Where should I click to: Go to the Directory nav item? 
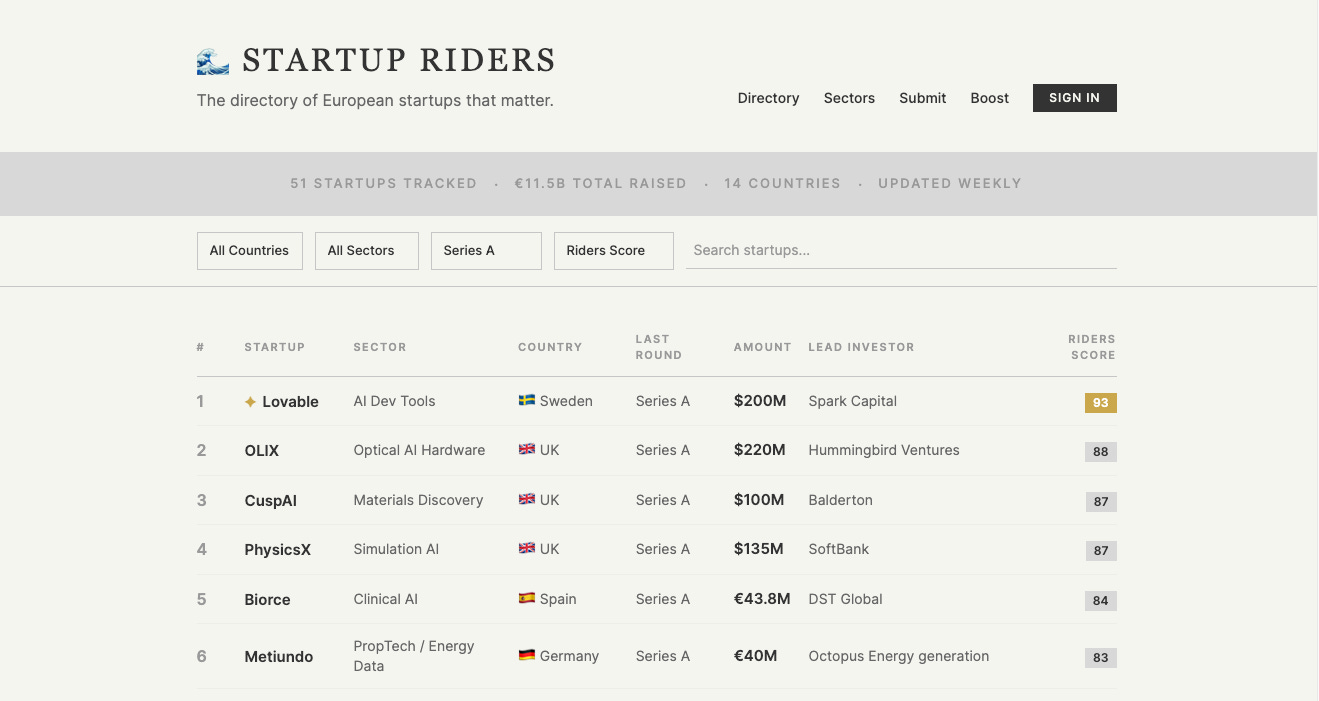point(768,98)
